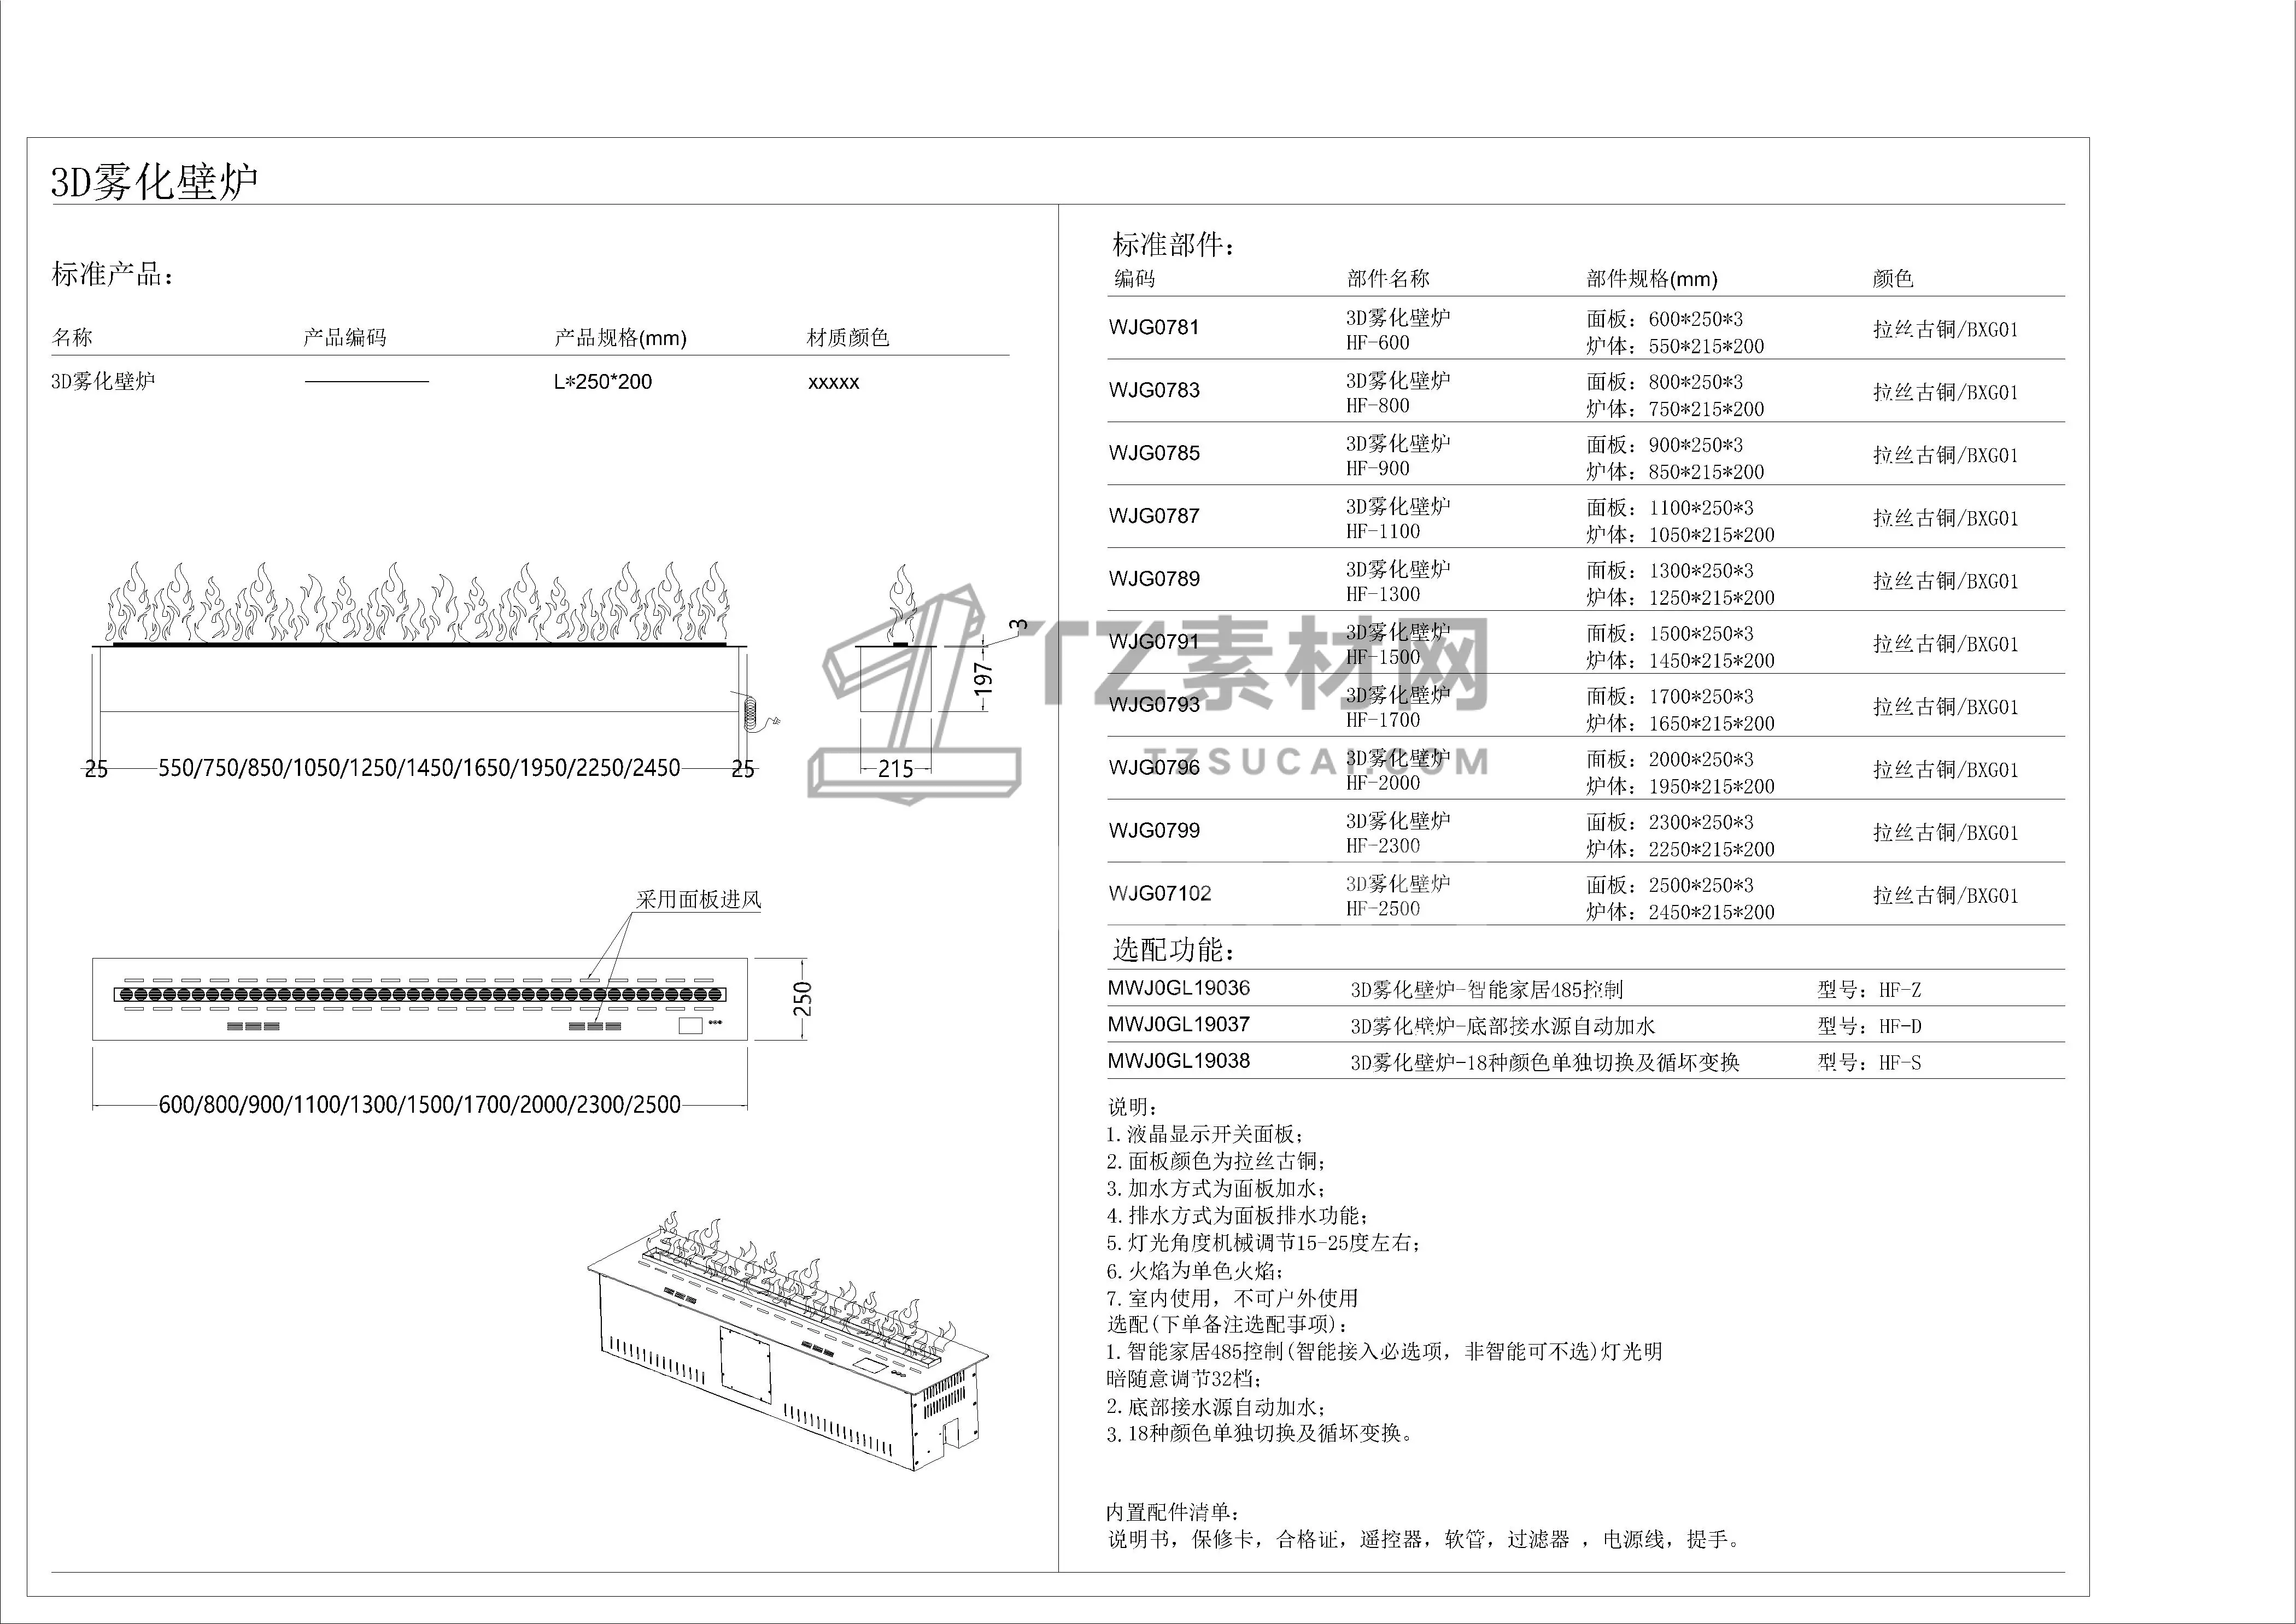Click the 型号 HF-D model label
Screen dimensions: 2296x1624
tap(1869, 1026)
